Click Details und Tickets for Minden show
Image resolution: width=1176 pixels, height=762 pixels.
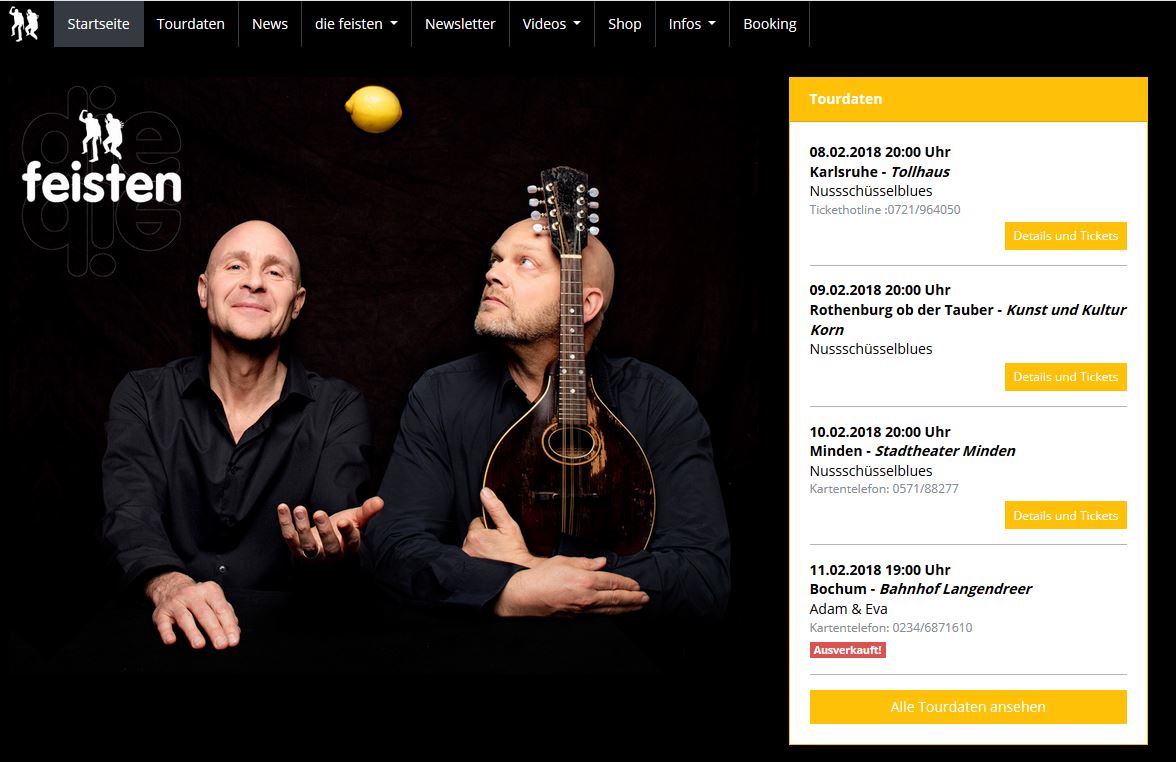click(1066, 515)
